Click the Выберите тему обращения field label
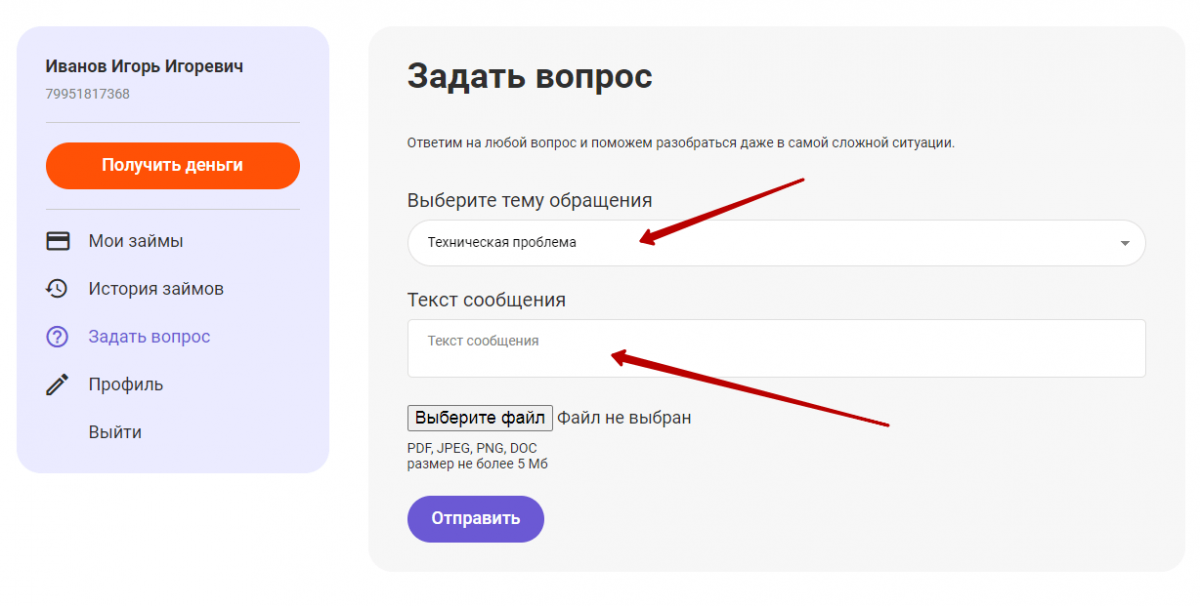Viewport: 1200px width, 606px height. point(530,200)
